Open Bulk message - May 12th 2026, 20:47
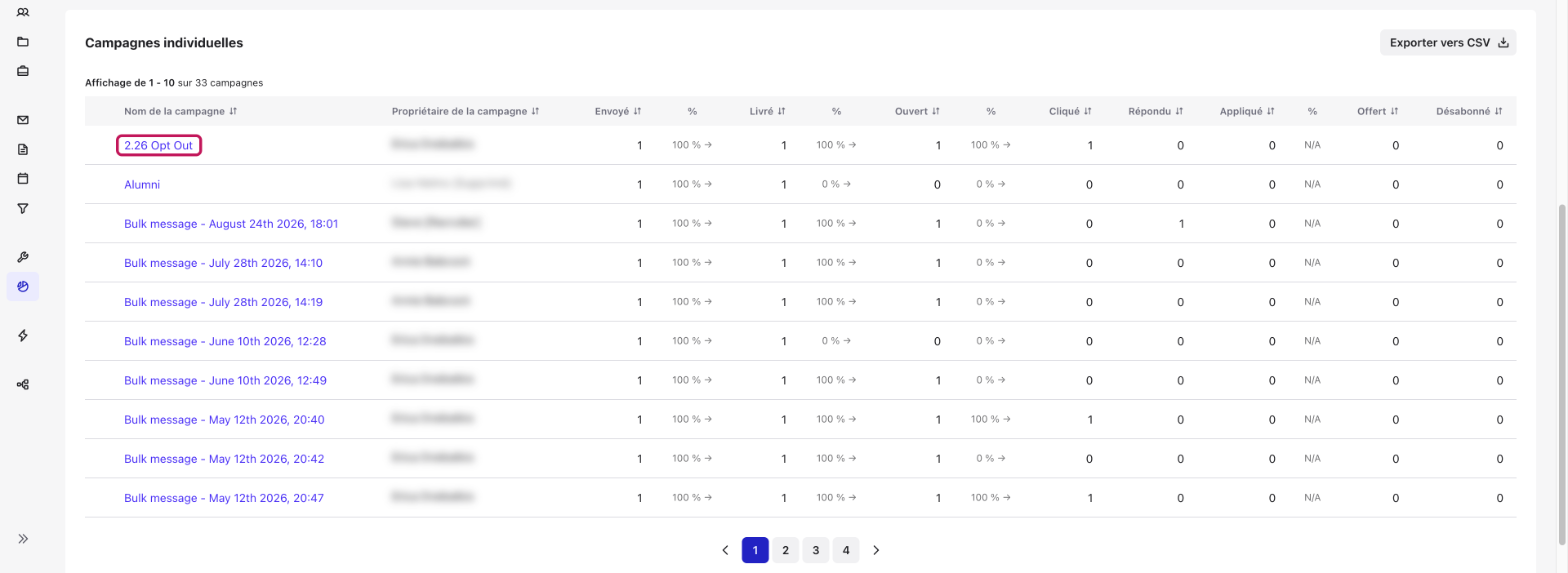 click(x=224, y=498)
